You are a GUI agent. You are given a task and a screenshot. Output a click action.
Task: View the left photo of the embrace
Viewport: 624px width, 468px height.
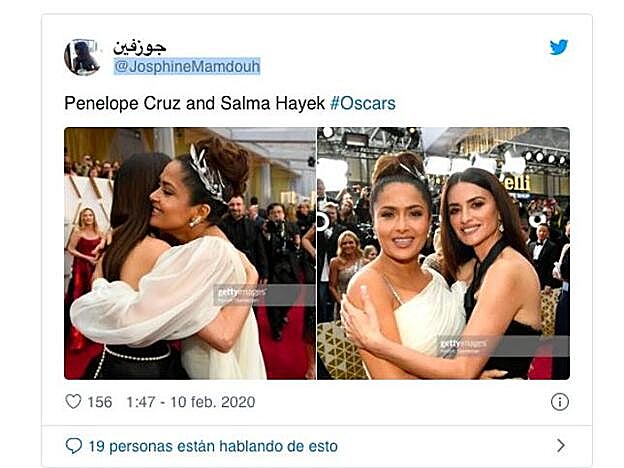click(x=190, y=253)
